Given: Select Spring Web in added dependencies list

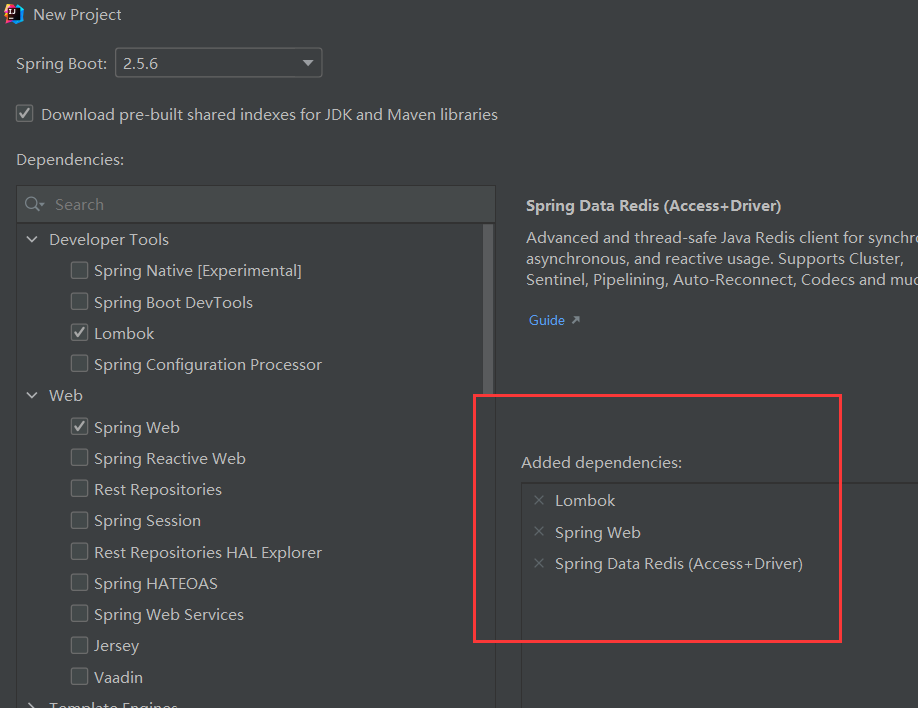Looking at the screenshot, I should [598, 532].
